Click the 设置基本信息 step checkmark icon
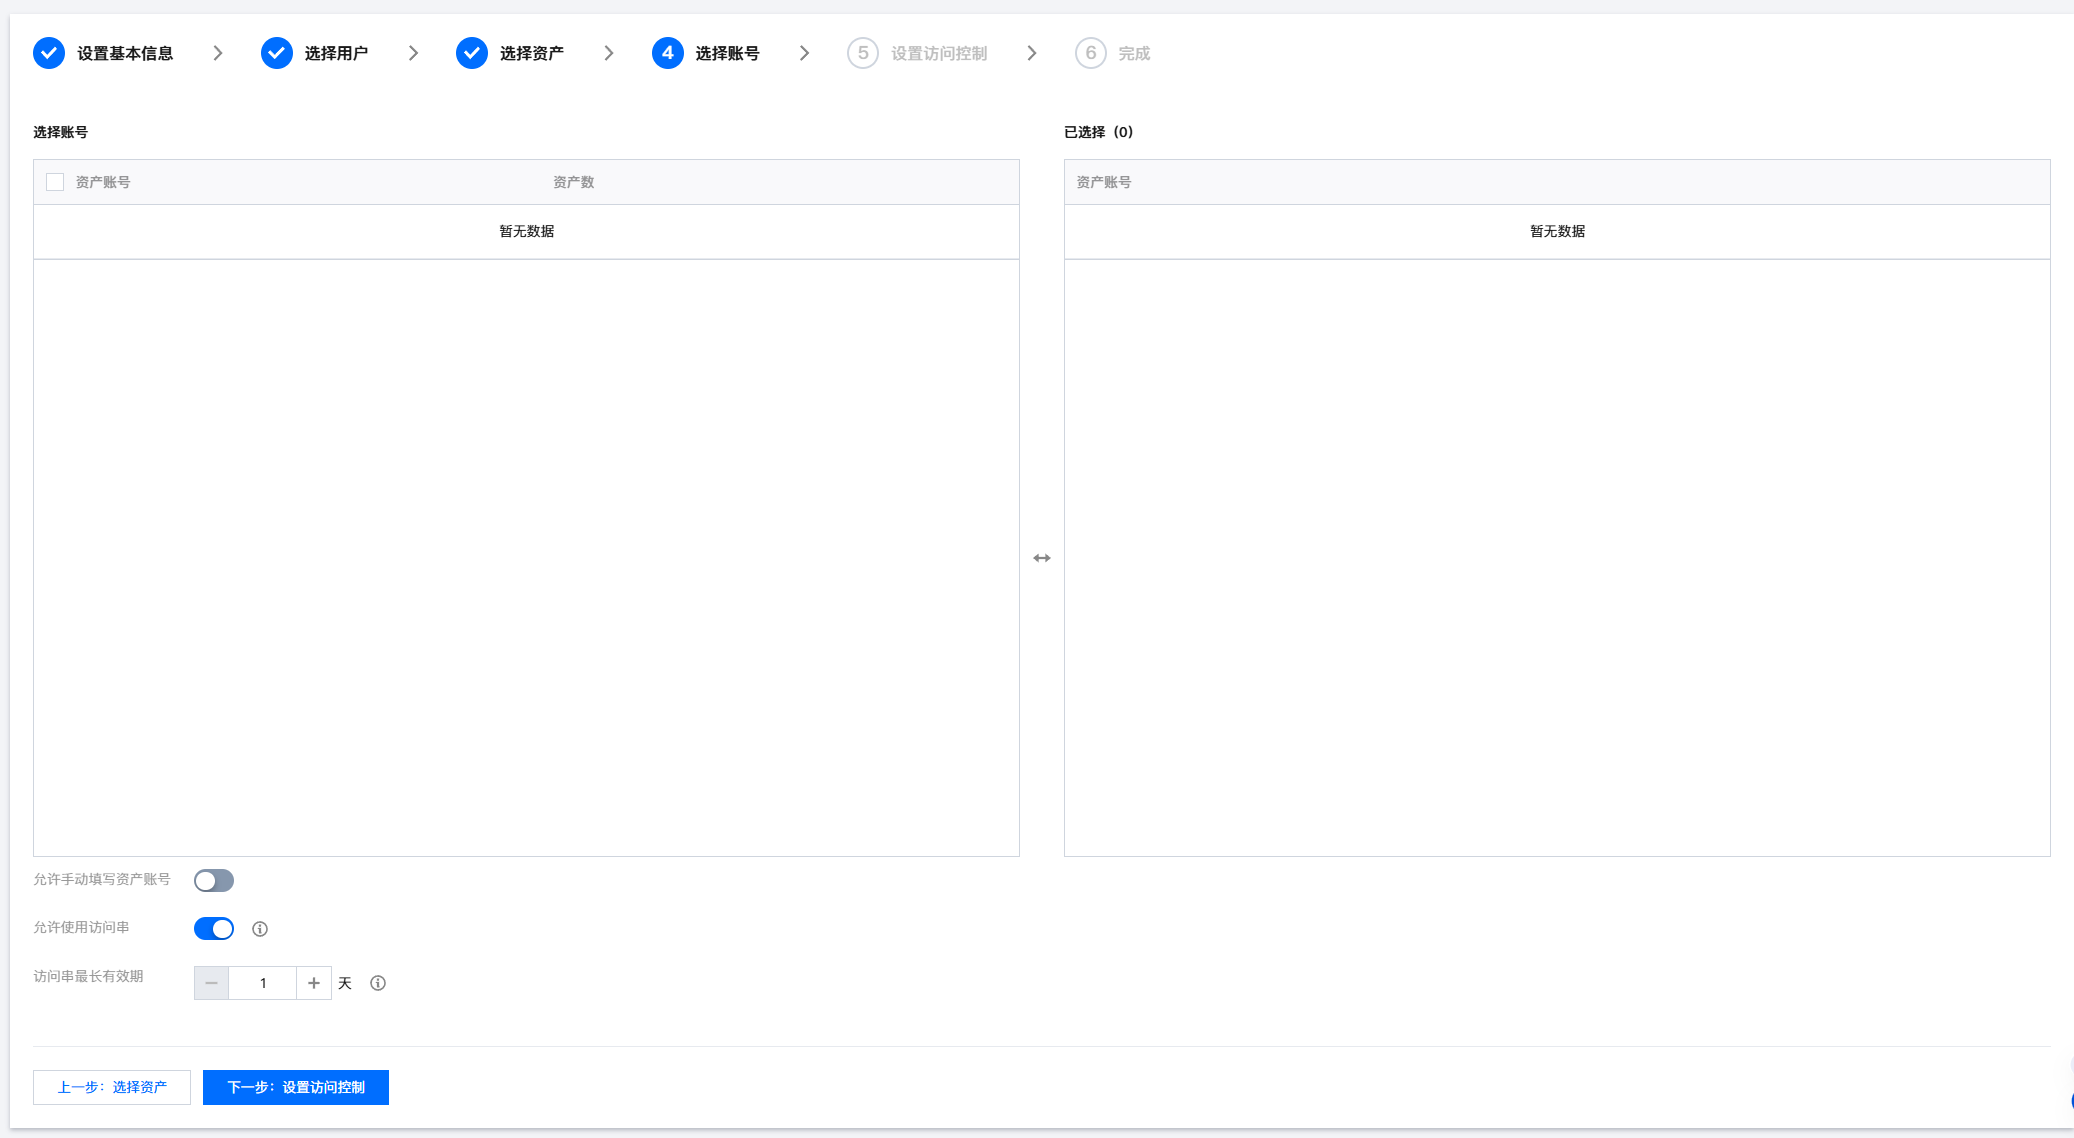Screen dimensions: 2074x1138 (49, 53)
